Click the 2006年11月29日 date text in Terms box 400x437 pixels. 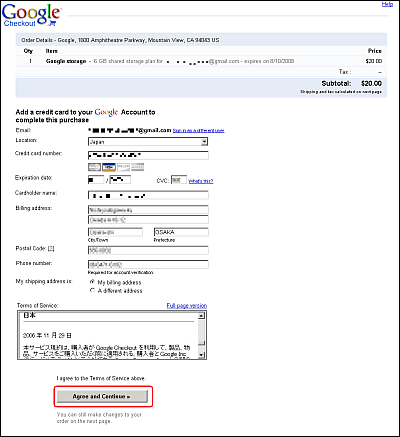coord(47,335)
